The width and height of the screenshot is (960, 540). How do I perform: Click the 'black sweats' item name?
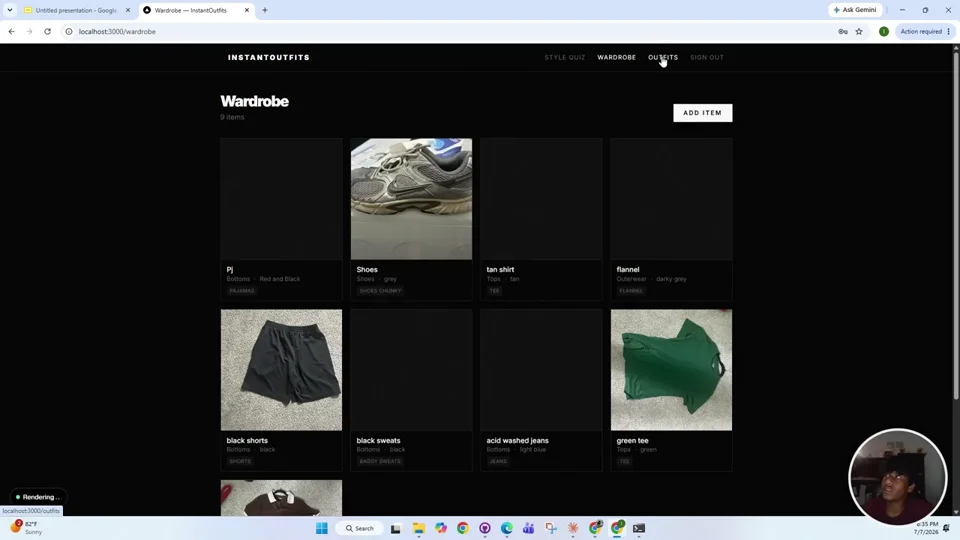click(378, 440)
